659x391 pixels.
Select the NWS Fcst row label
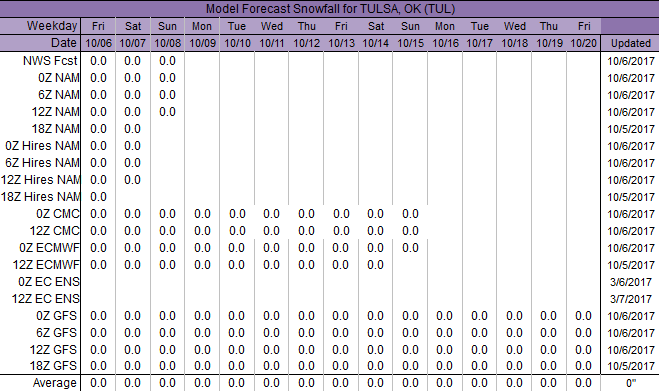pos(50,61)
